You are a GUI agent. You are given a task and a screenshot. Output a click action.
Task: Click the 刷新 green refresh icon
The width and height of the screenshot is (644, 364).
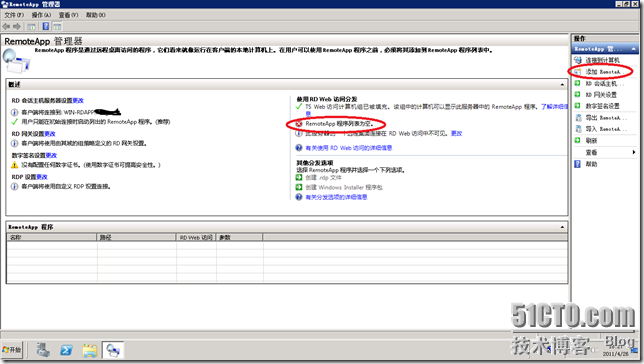pos(577,141)
